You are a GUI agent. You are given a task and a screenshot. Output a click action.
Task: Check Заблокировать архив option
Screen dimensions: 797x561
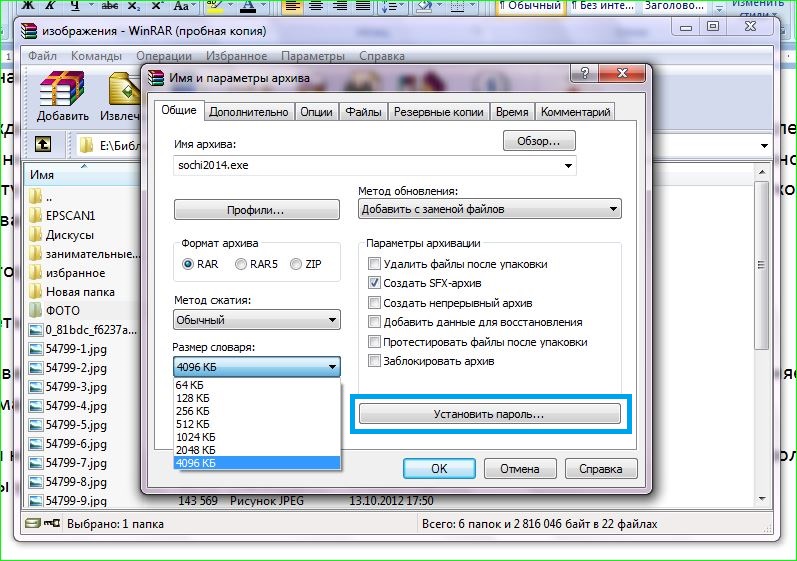374,361
